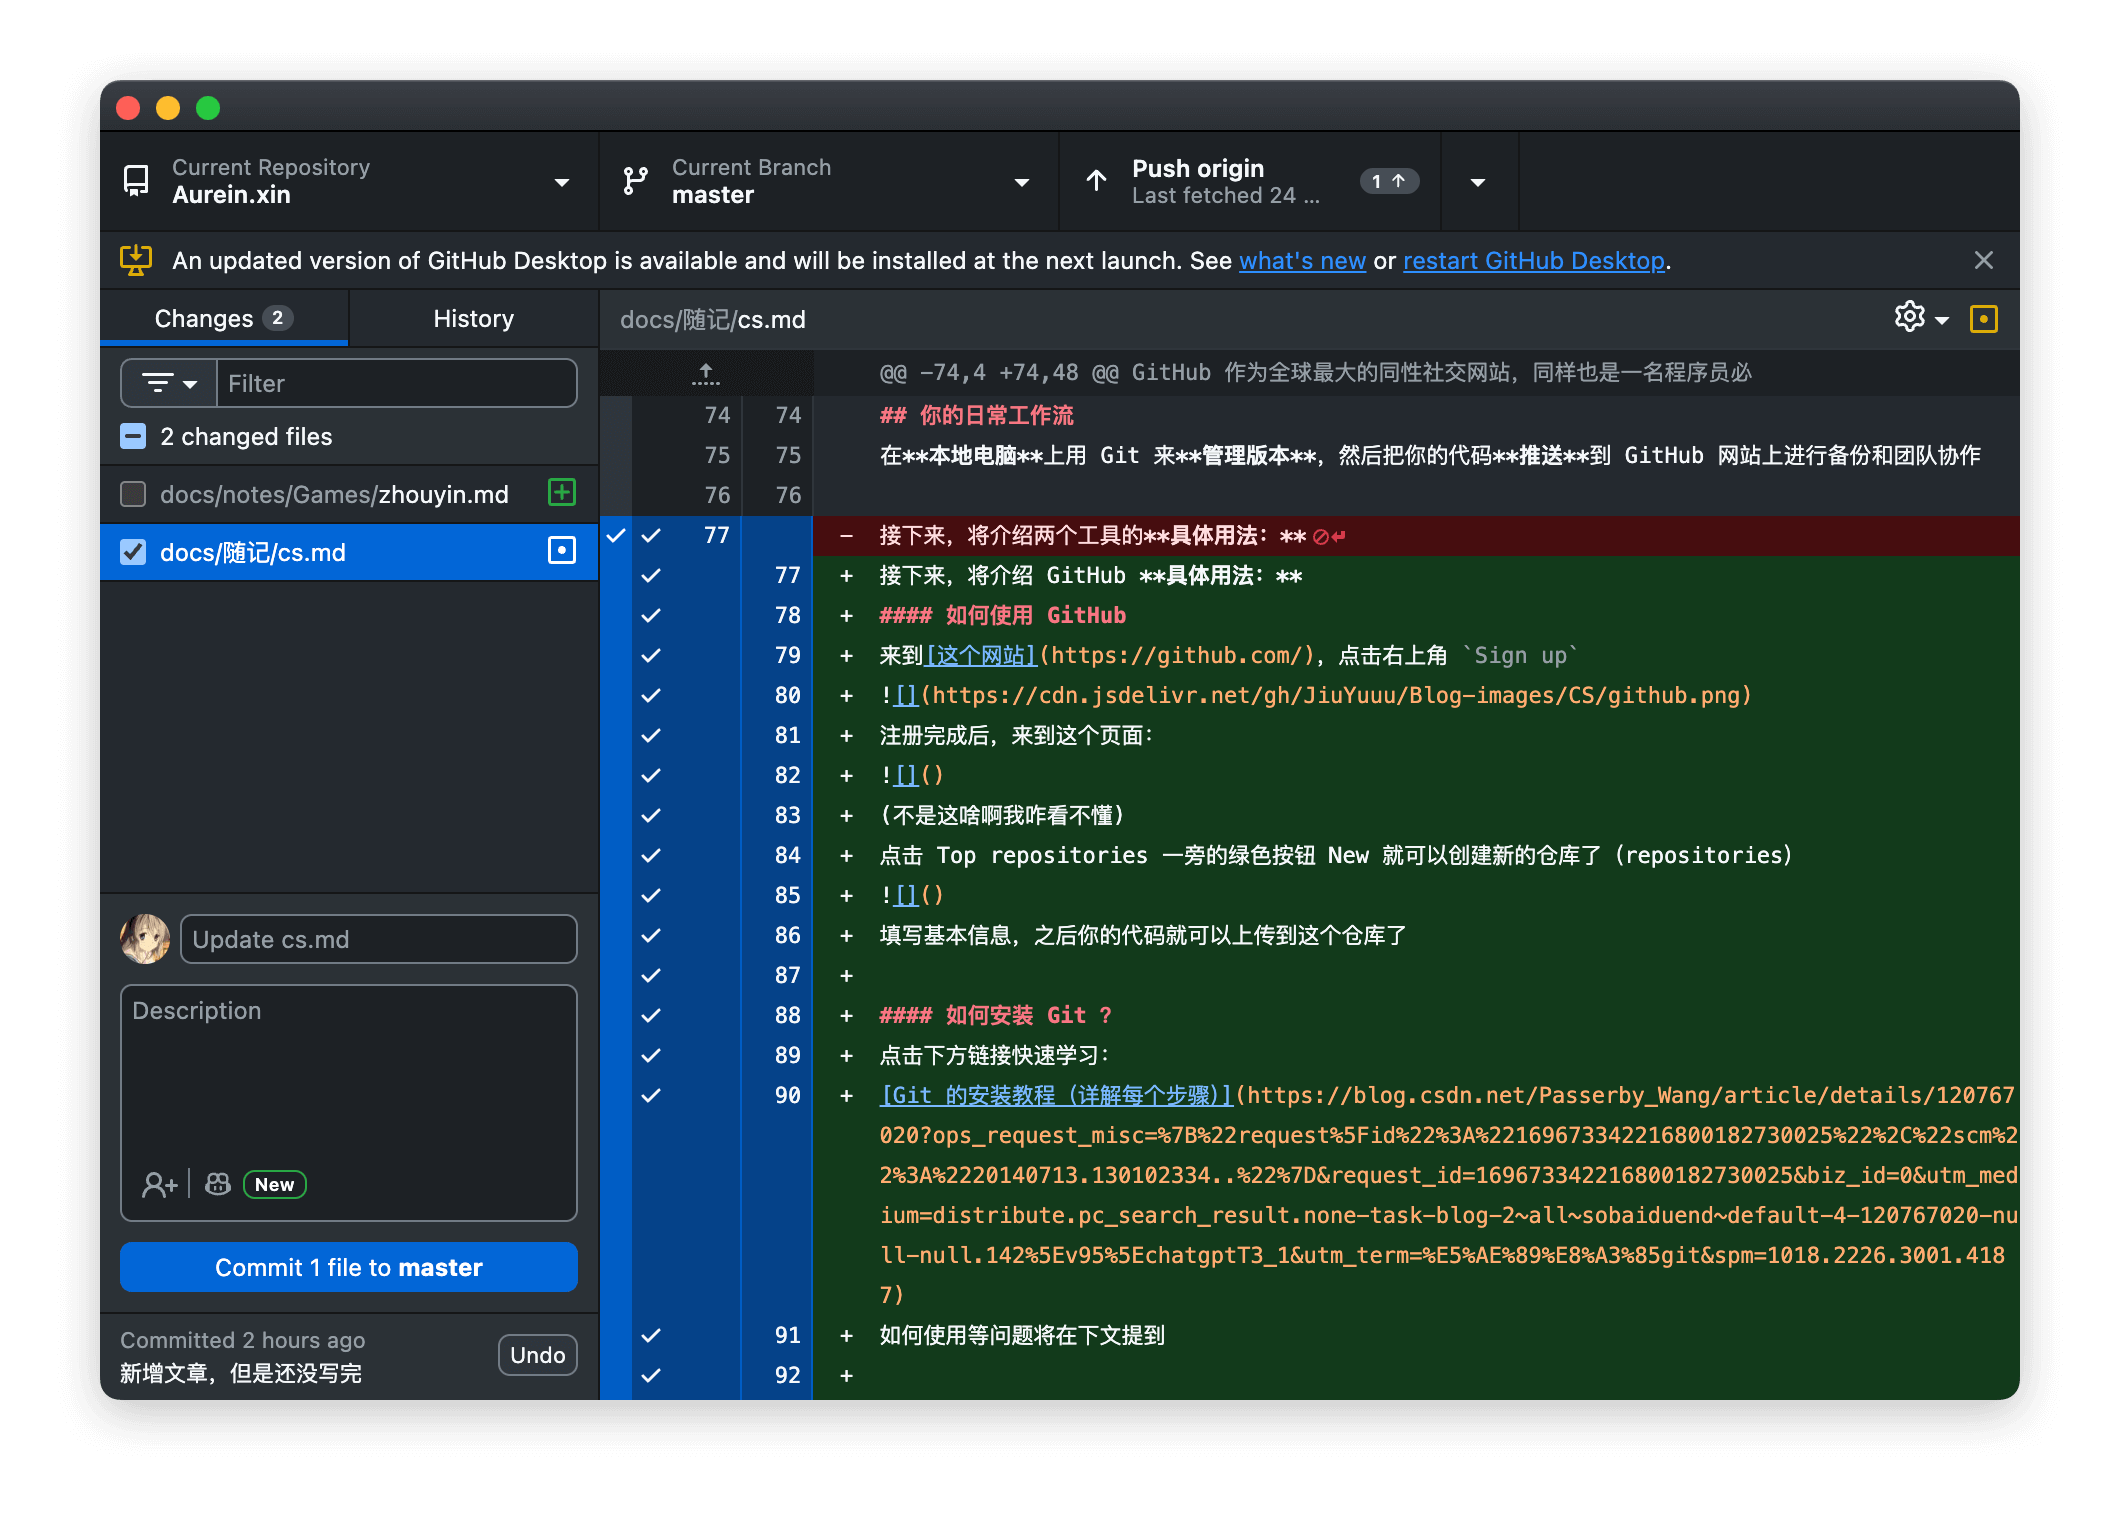Click the add co-authors icon
The width and height of the screenshot is (2120, 1520).
(159, 1185)
